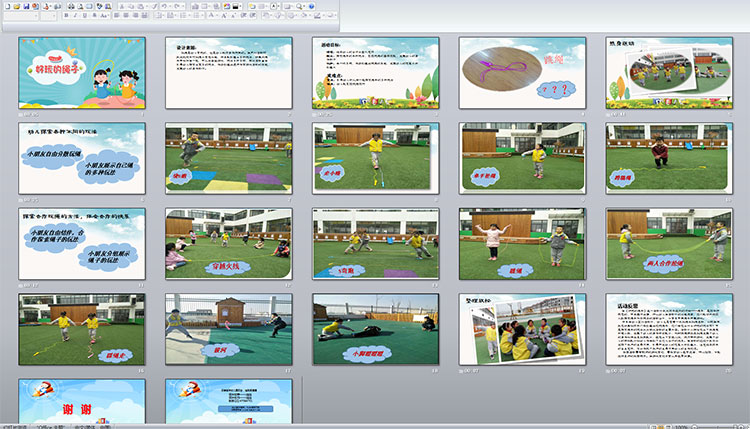Select the 小脚踩踩踩 photo slide
The image size is (750, 429).
(x=375, y=330)
